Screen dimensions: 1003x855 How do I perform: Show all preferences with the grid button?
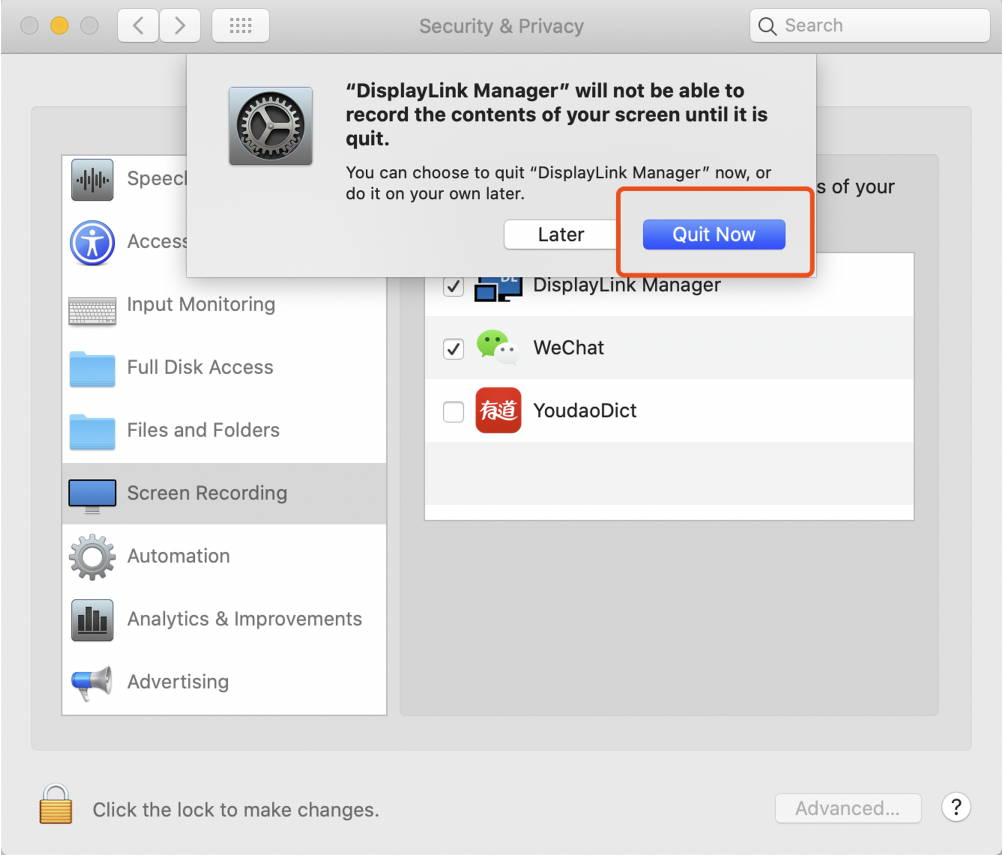[241, 26]
